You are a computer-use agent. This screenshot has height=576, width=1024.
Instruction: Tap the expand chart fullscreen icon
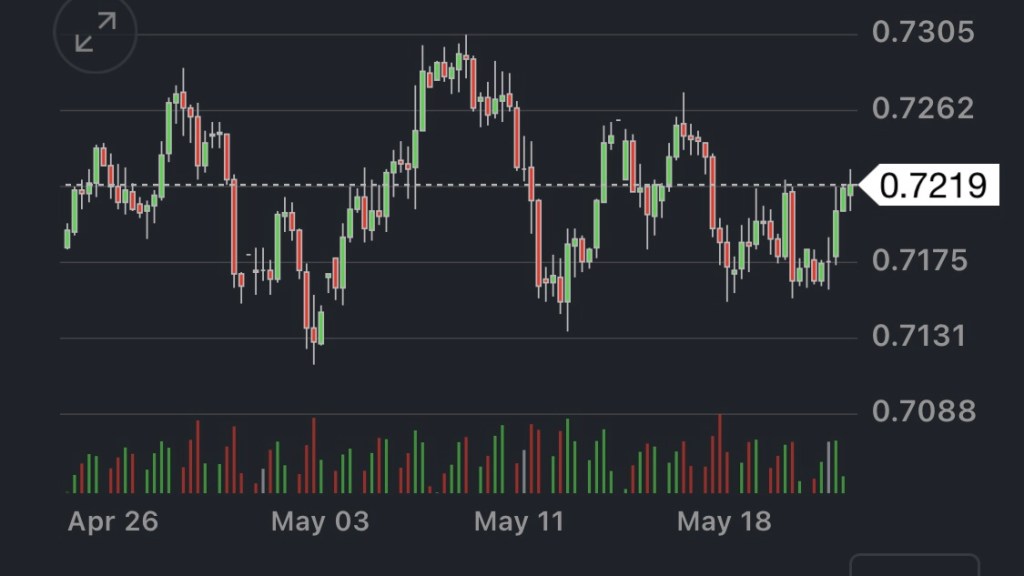95,33
